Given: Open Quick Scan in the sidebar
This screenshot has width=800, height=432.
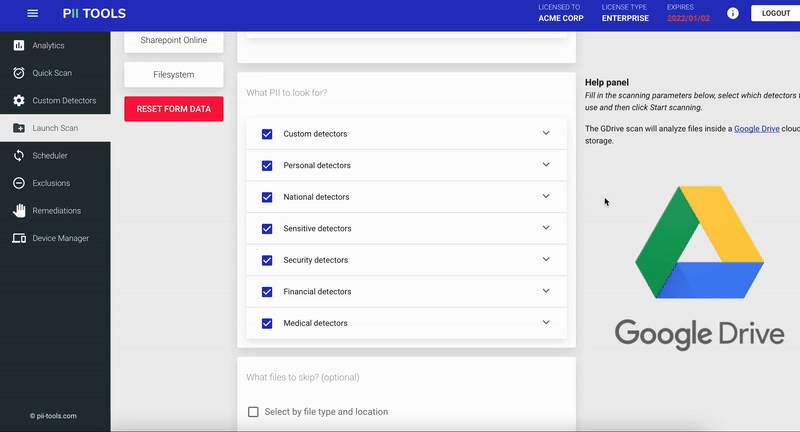Looking at the screenshot, I should click(55, 73).
